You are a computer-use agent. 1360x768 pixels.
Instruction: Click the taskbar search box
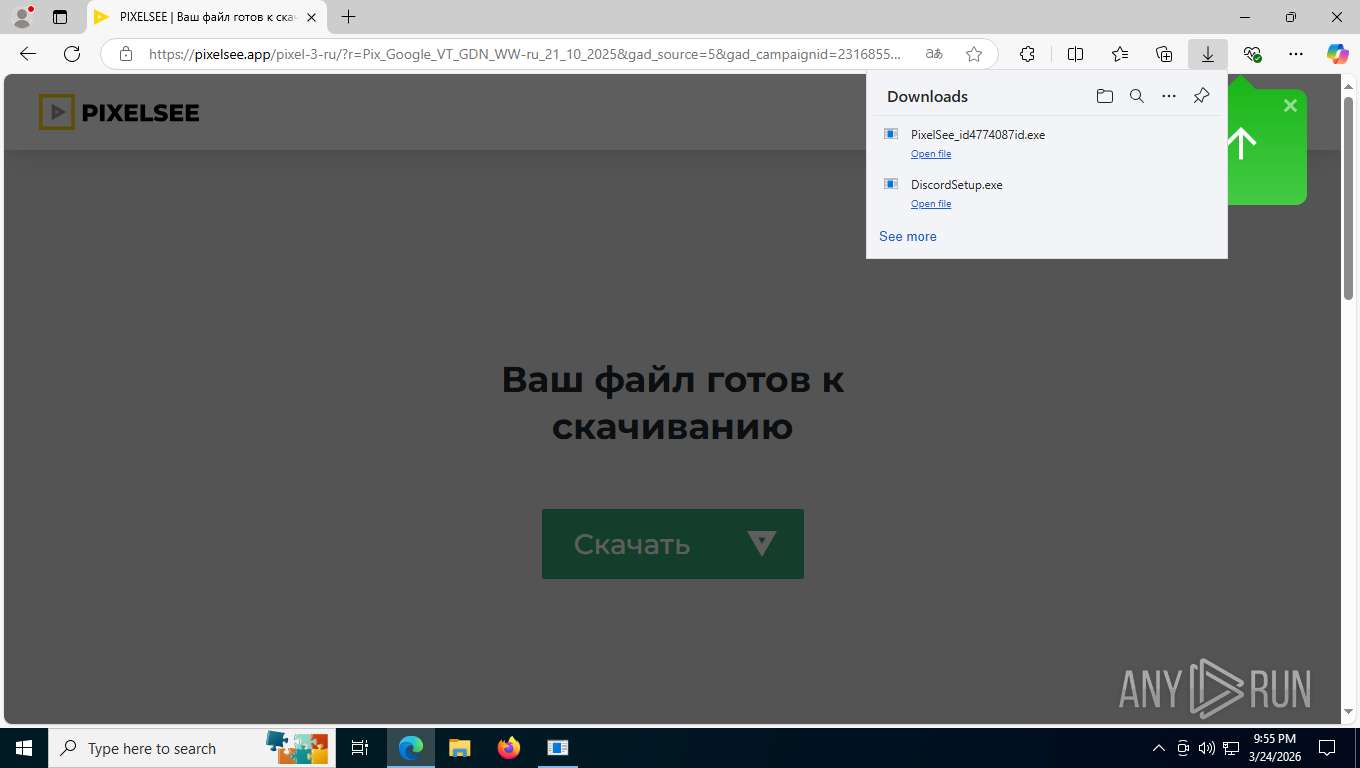(192, 748)
